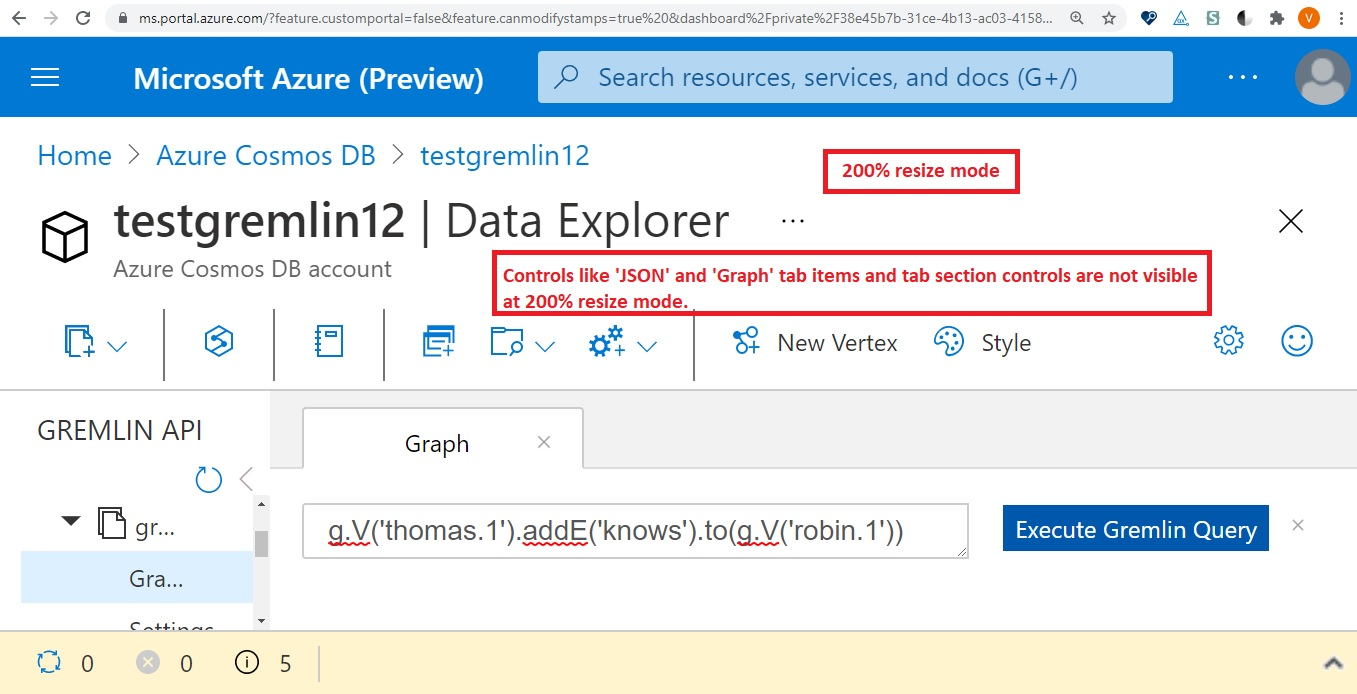Switch to the Graph tab

[437, 443]
